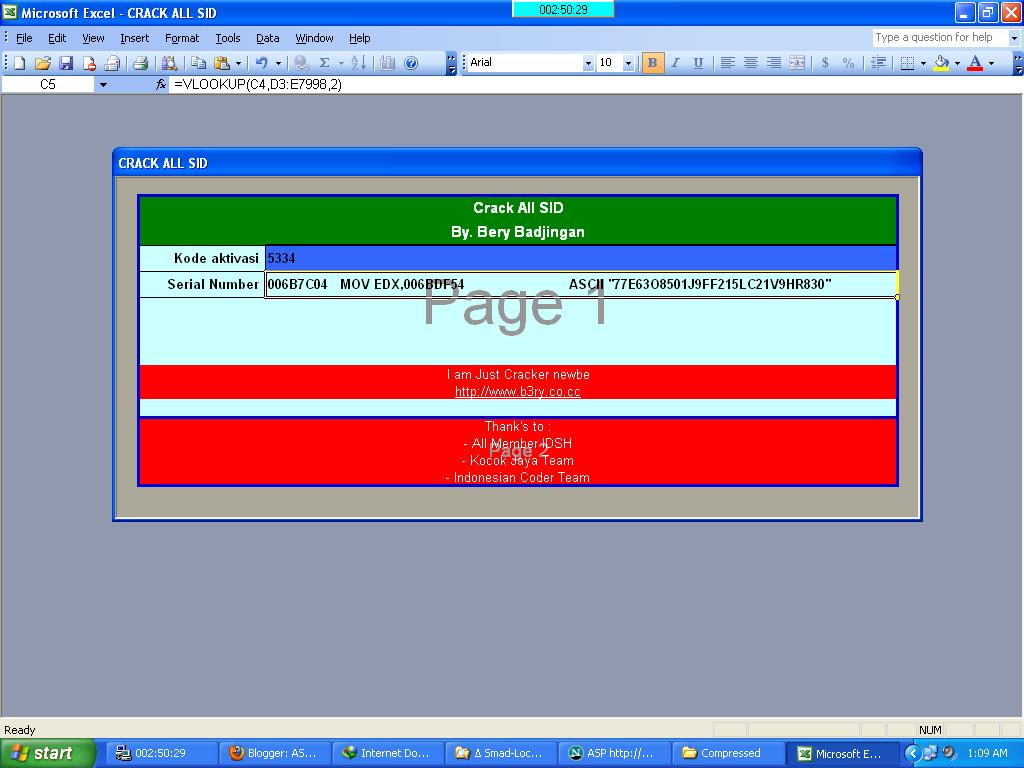Open the Compressed folder taskbar item
Viewport: 1024px width, 768px height.
point(727,753)
